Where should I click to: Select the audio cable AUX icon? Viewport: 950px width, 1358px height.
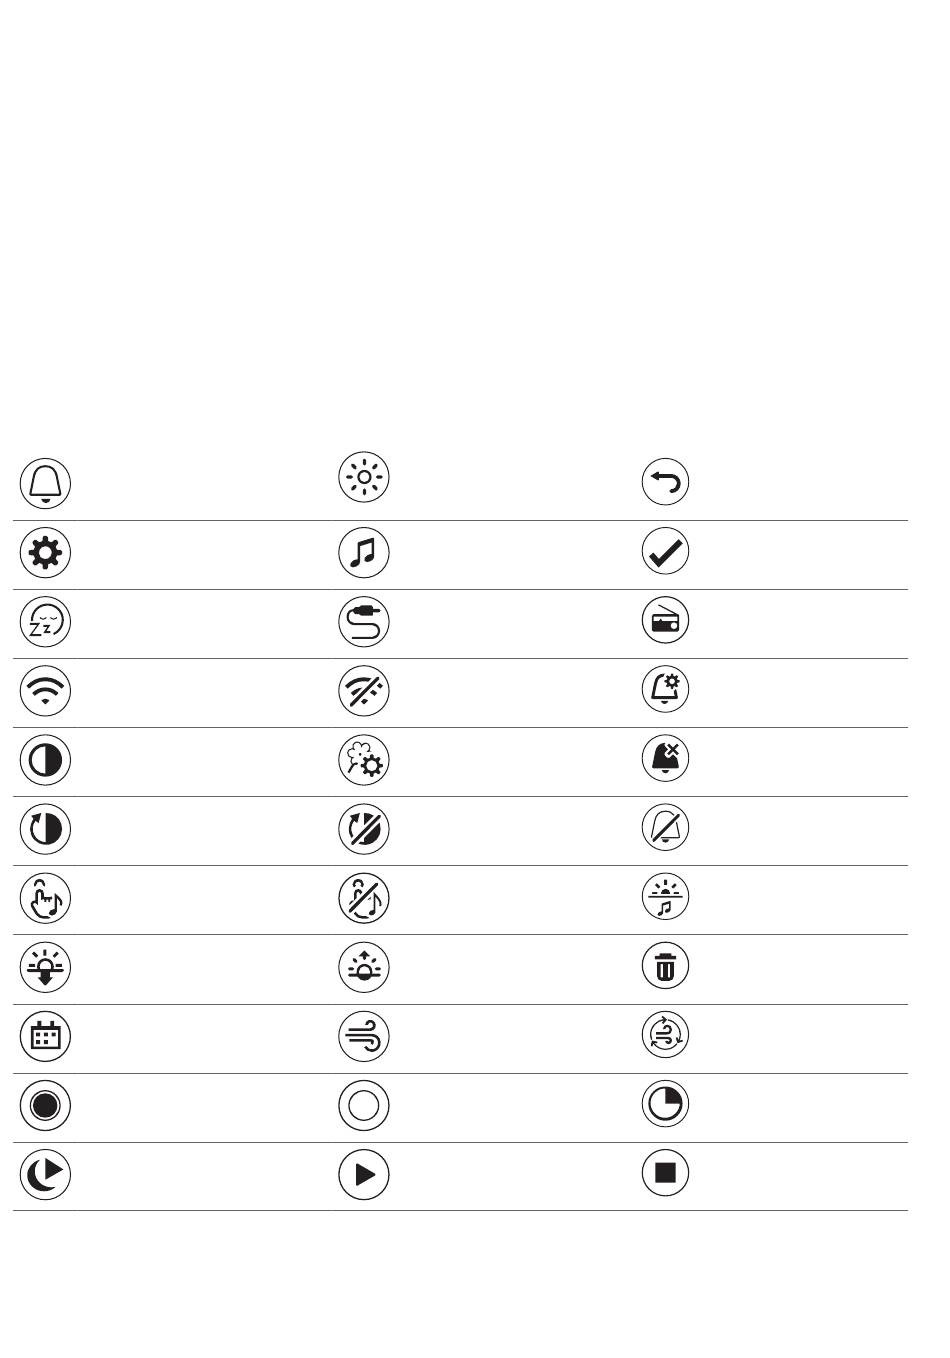click(364, 622)
